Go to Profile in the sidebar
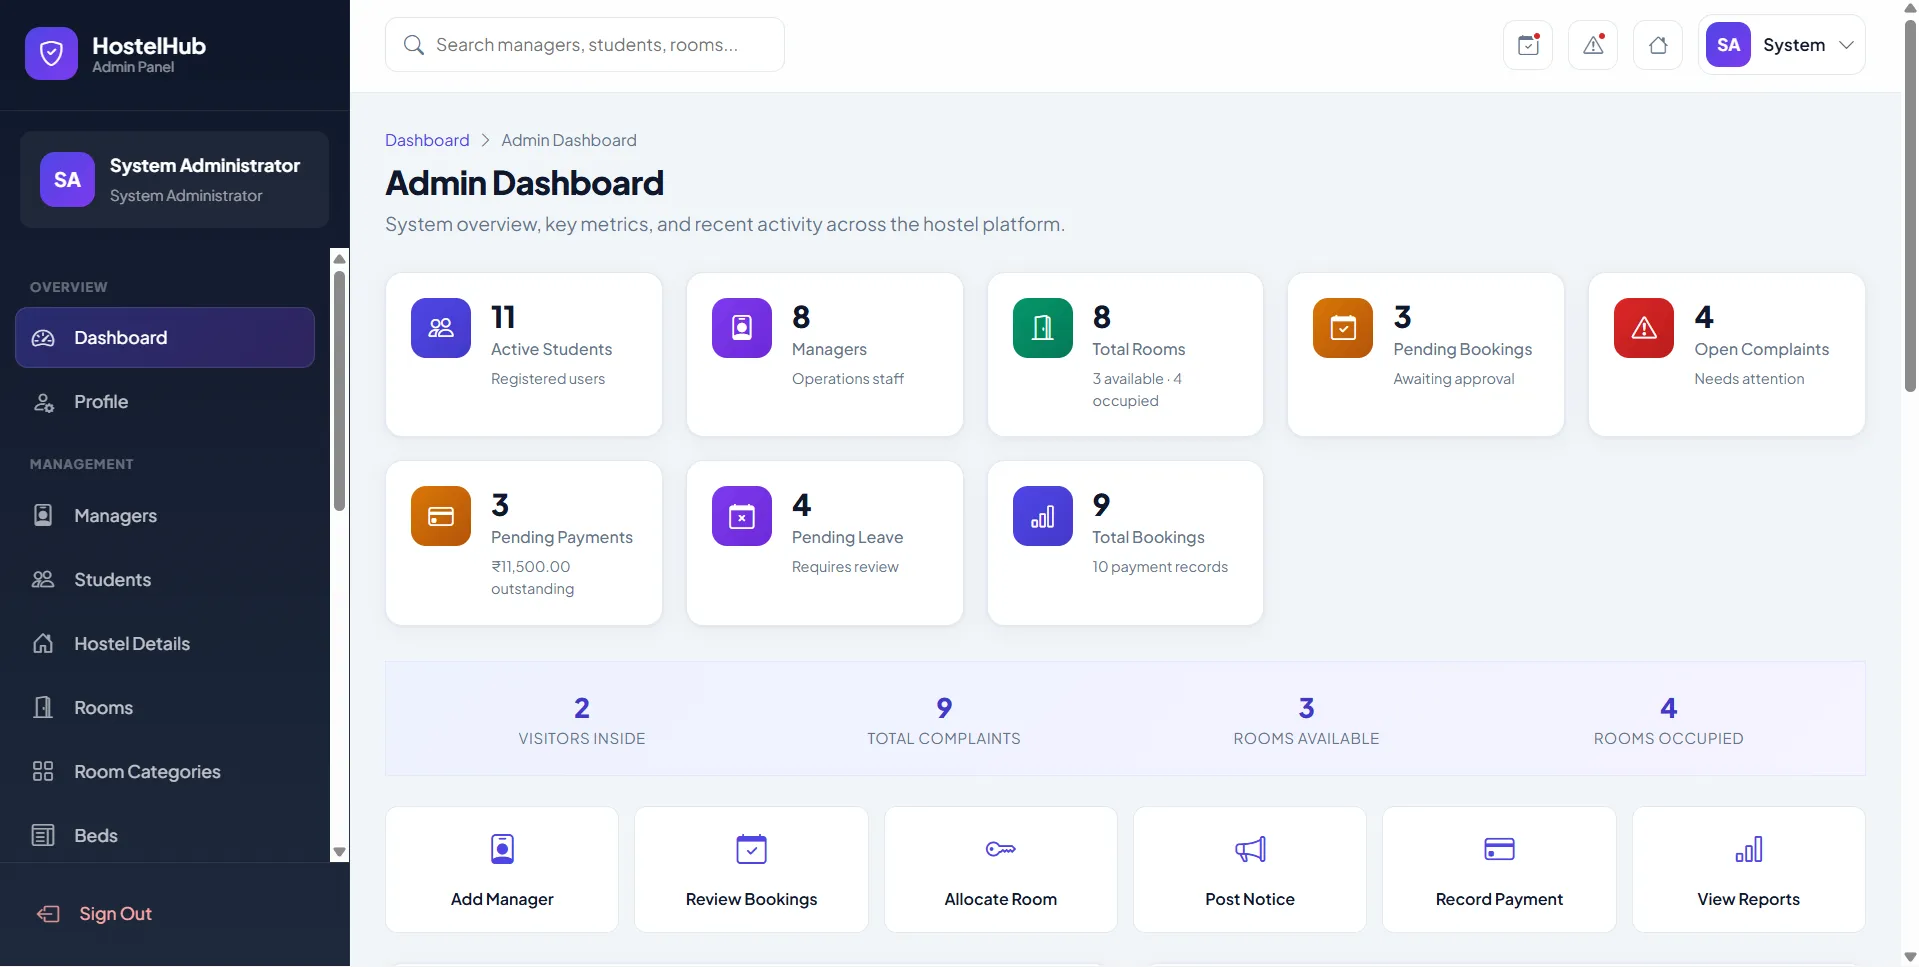 tap(165, 402)
